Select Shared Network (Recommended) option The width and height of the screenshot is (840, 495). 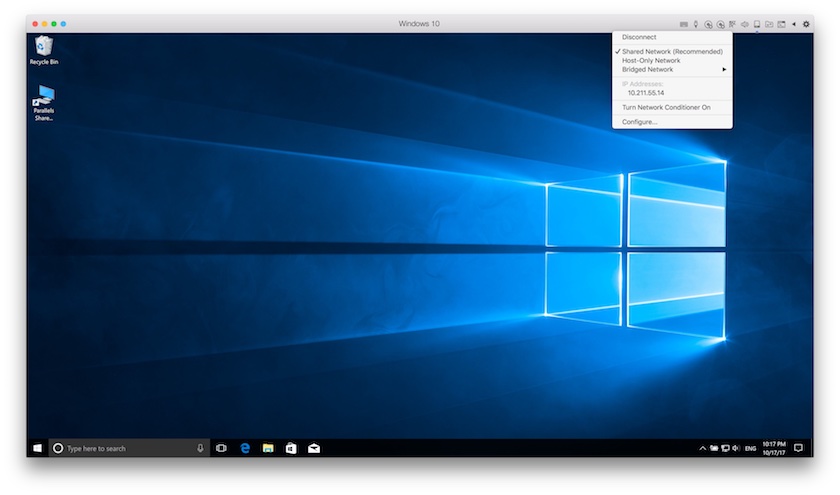[x=672, y=51]
